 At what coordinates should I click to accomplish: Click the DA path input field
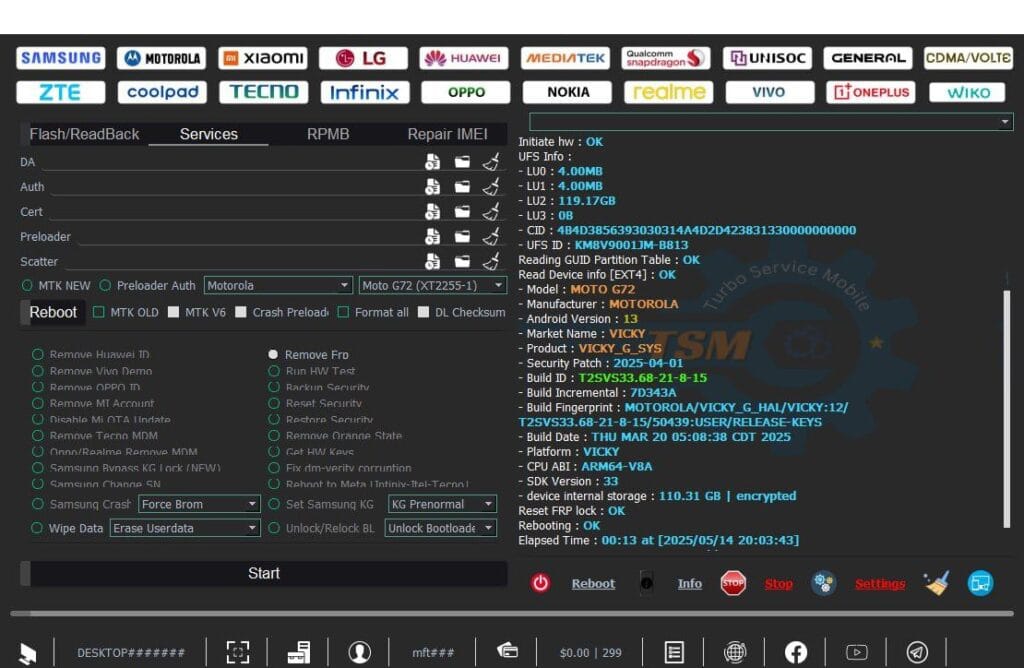[231, 162]
